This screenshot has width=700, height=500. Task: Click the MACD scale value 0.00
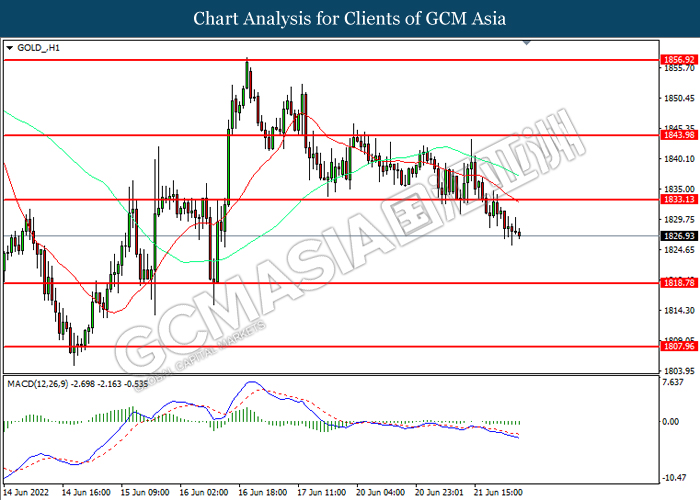click(671, 422)
